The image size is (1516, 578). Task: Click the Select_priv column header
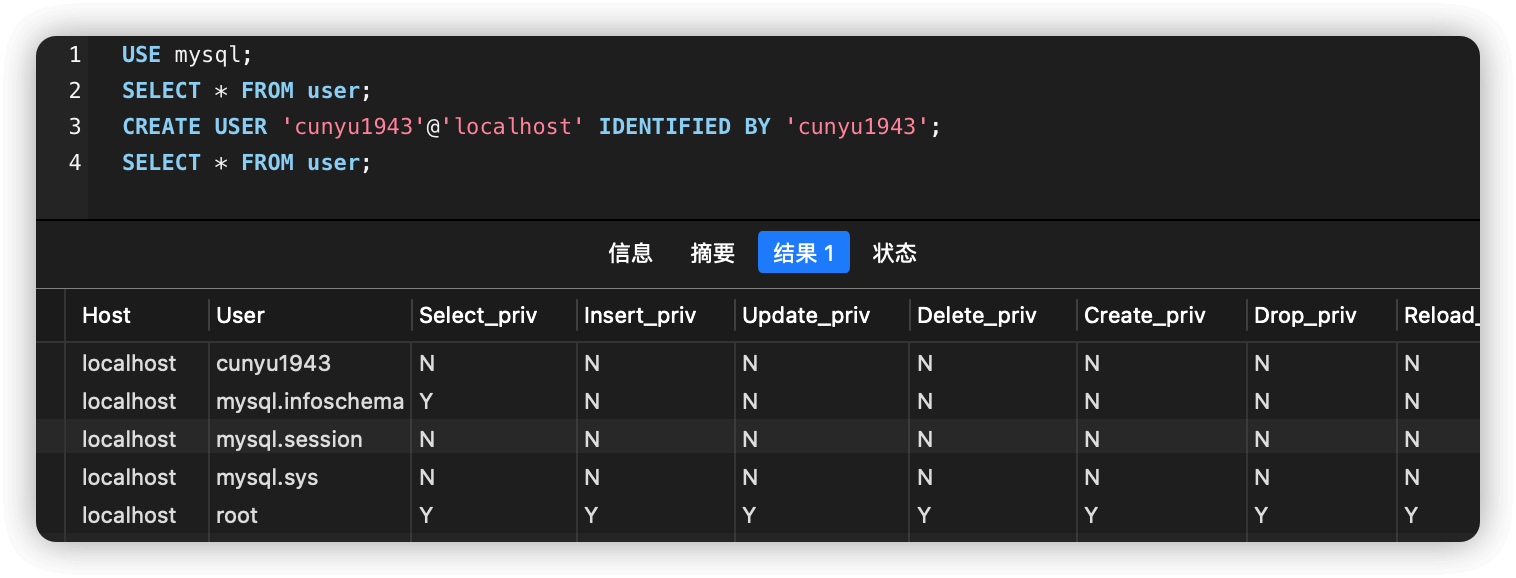pos(478,316)
